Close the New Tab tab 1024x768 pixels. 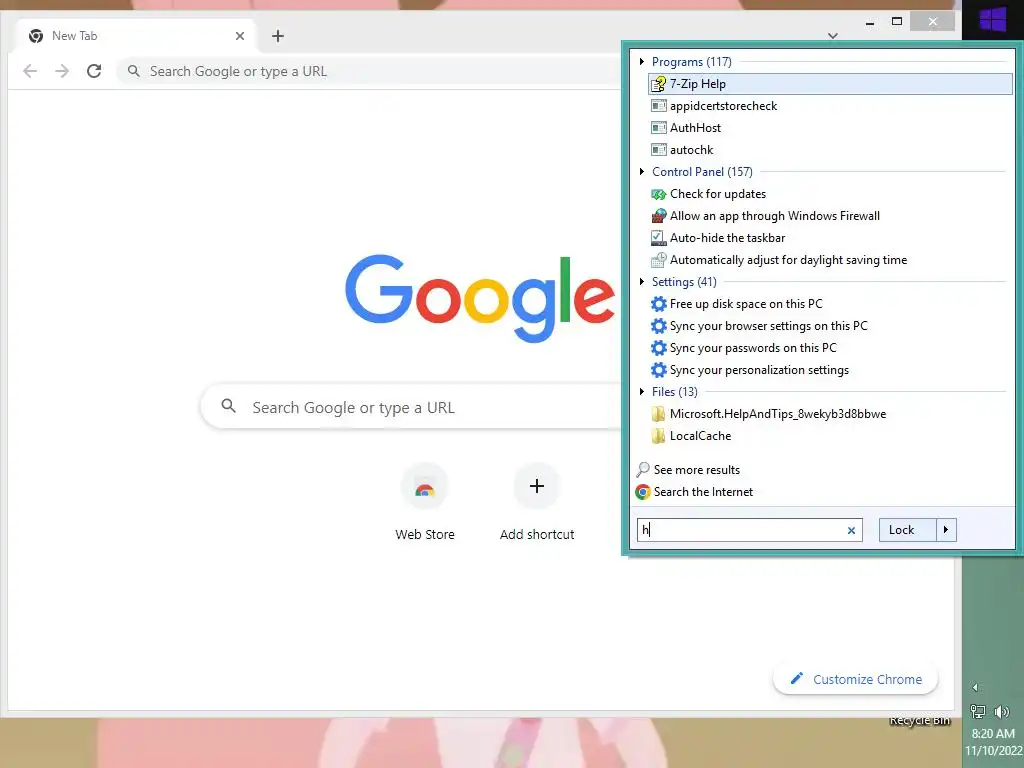tap(240, 36)
